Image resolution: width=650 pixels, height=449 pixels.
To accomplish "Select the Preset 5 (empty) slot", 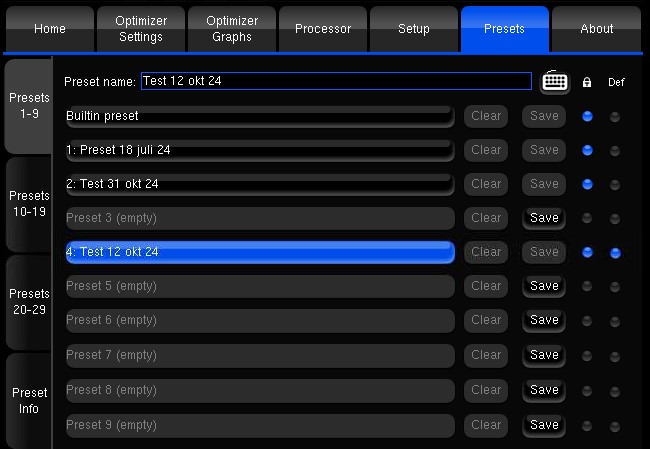I will (x=260, y=286).
